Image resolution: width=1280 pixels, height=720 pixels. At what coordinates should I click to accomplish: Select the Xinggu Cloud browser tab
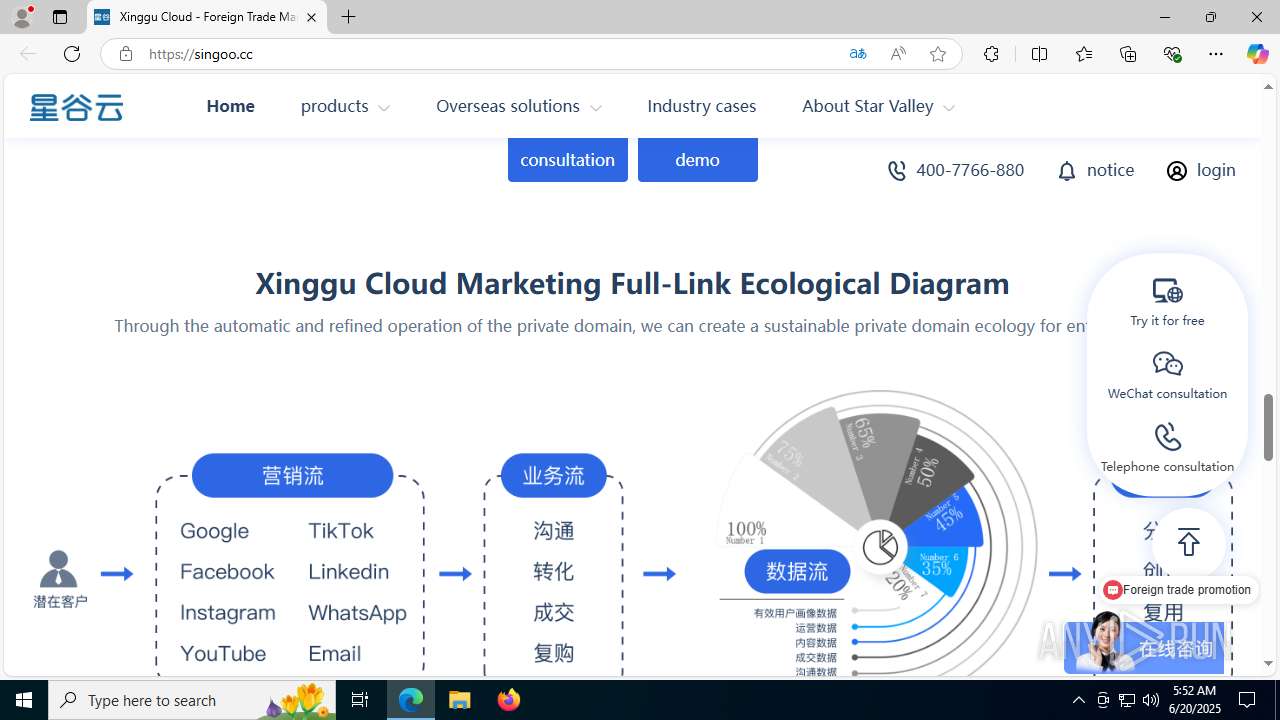pos(207,17)
